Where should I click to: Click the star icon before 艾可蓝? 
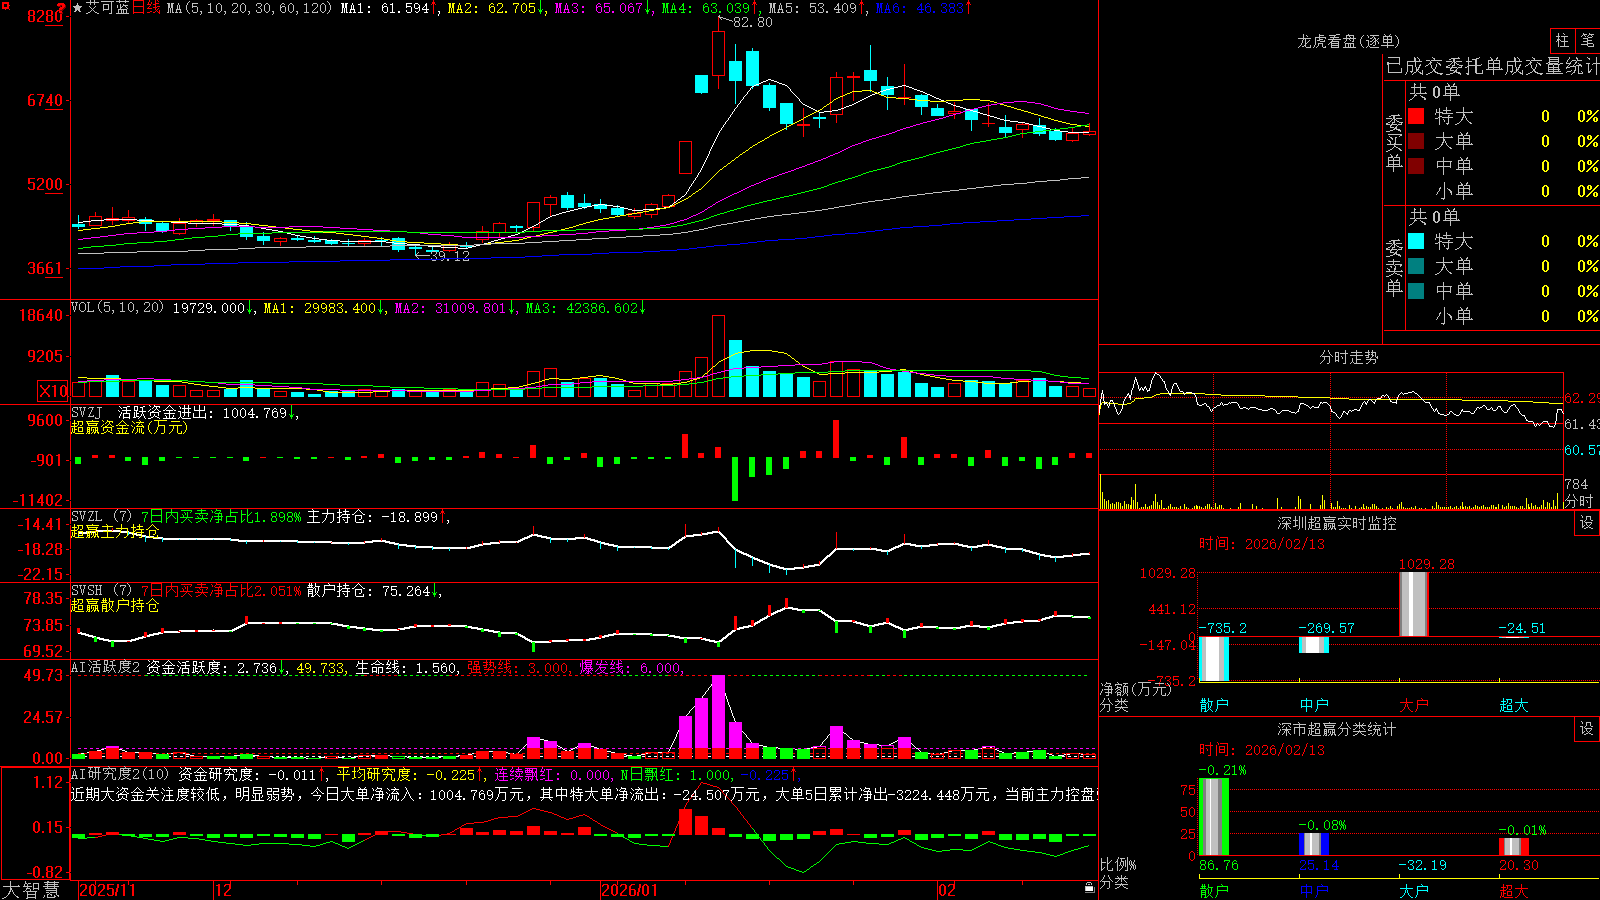coord(78,8)
